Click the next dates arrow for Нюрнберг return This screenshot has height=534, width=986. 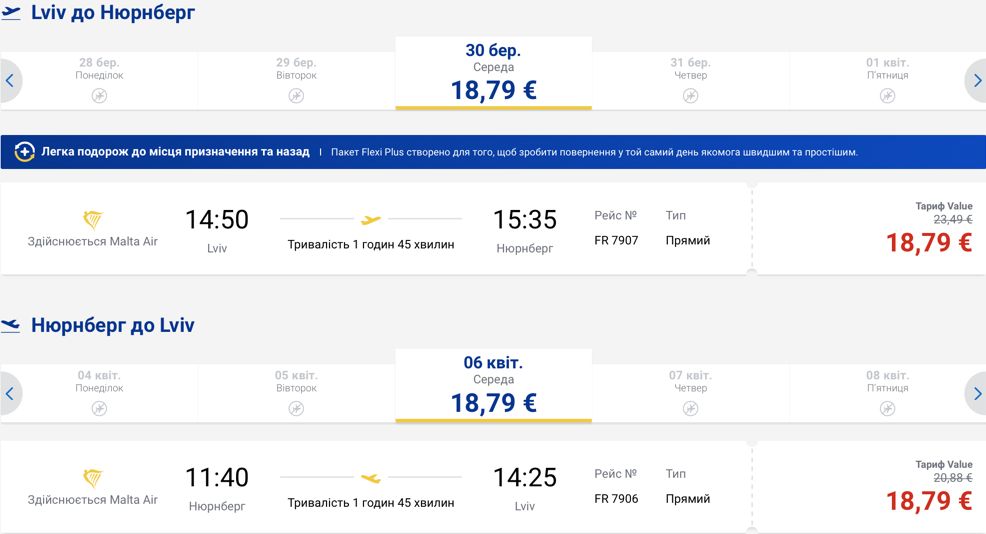pyautogui.click(x=977, y=394)
